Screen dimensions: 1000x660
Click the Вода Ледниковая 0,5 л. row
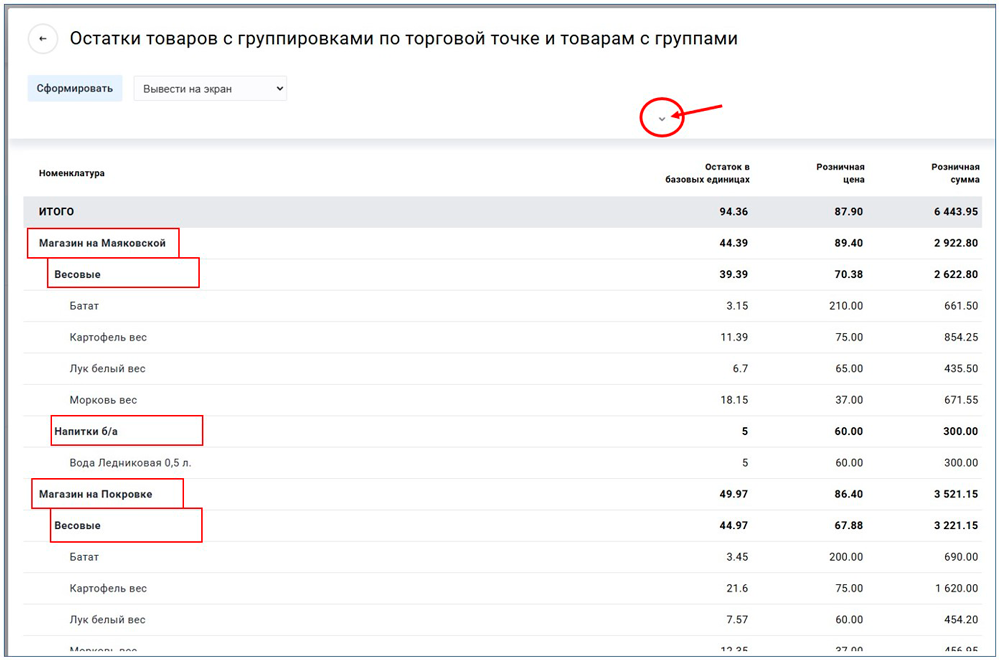click(130, 463)
